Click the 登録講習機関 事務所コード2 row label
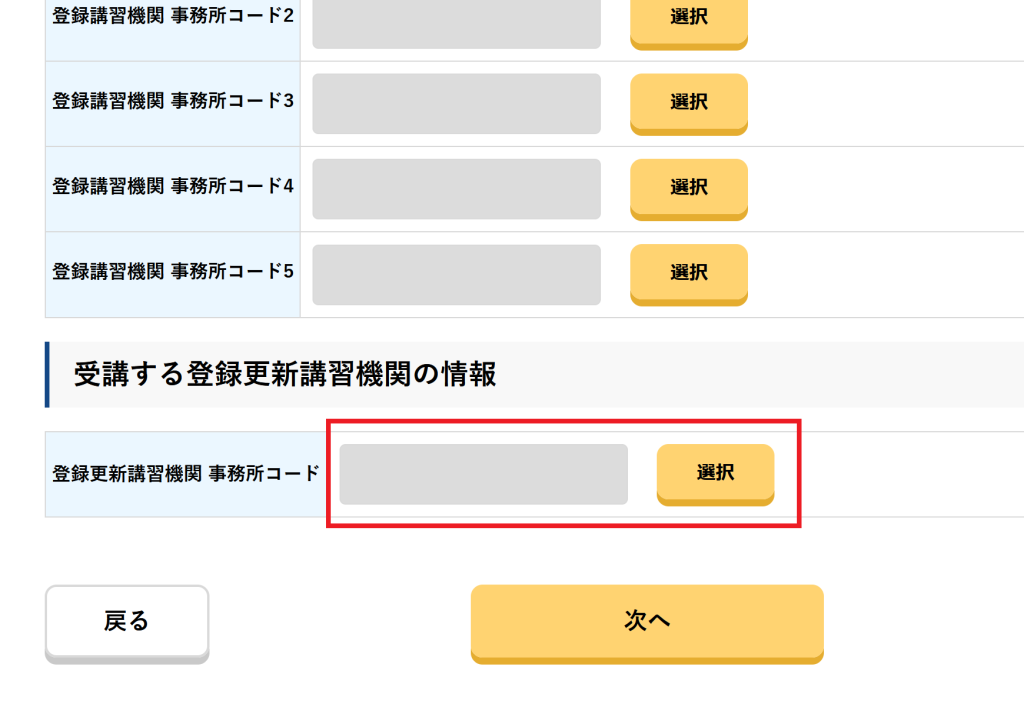The height and width of the screenshot is (704, 1024). [170, 17]
